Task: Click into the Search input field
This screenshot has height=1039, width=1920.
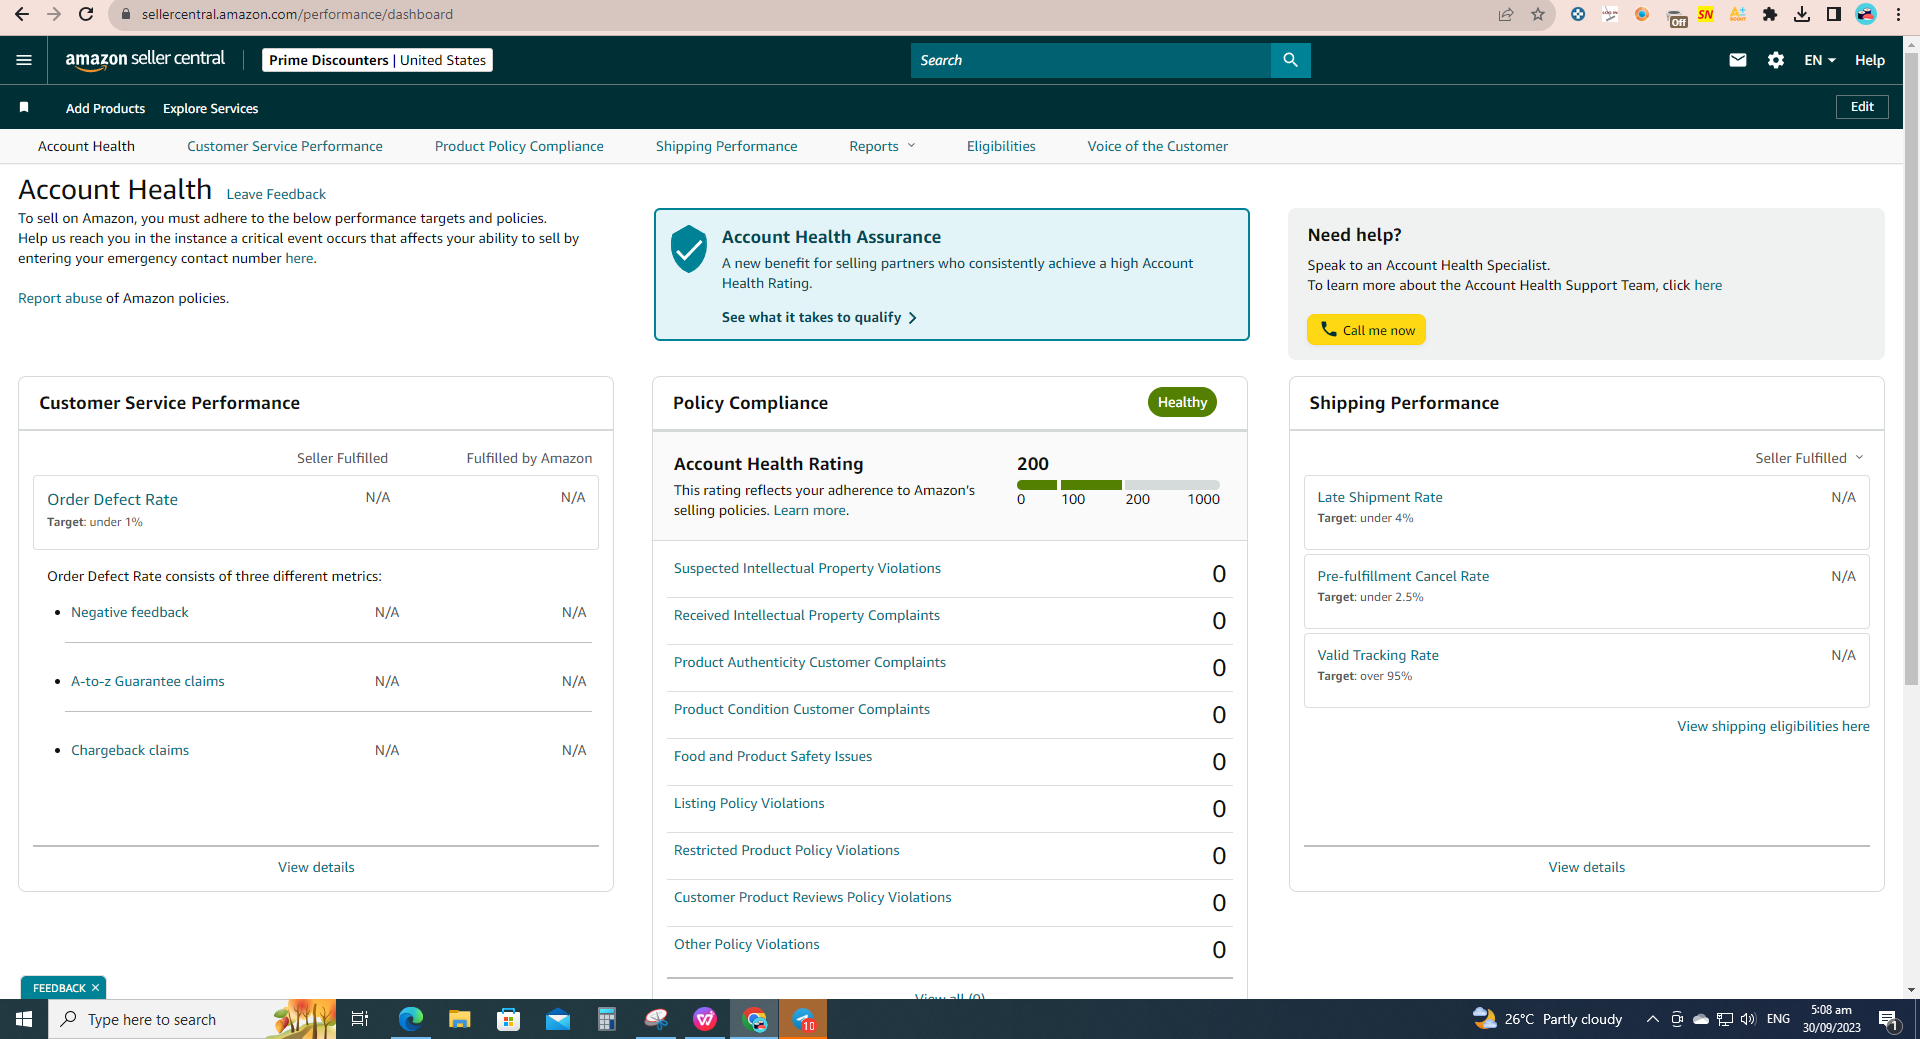Action: point(1090,60)
